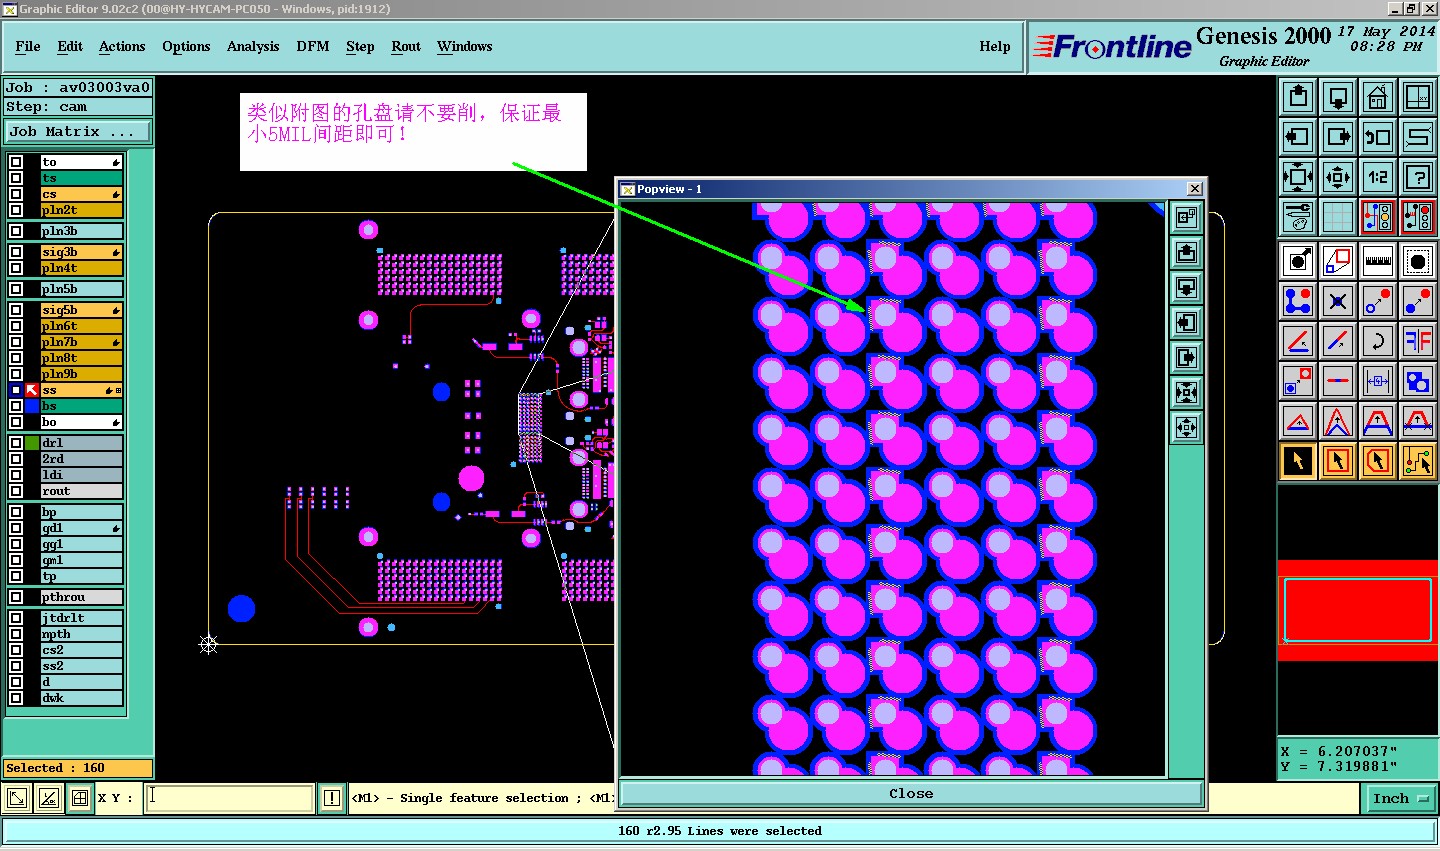Click the zoom out arrows icon
The image size is (1440, 851).
pos(1338,177)
